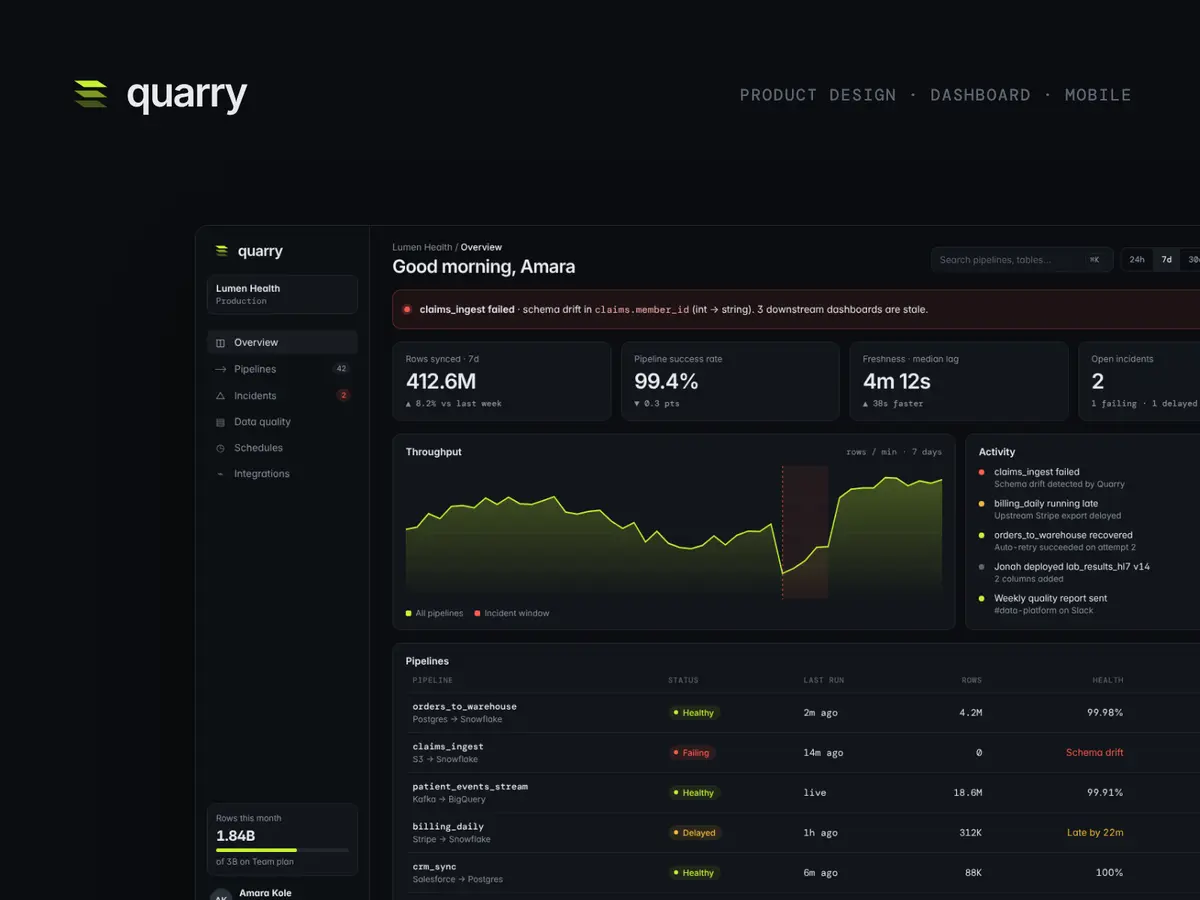
Task: Click the Pipelines arrow icon in sidebar
Action: tap(220, 369)
